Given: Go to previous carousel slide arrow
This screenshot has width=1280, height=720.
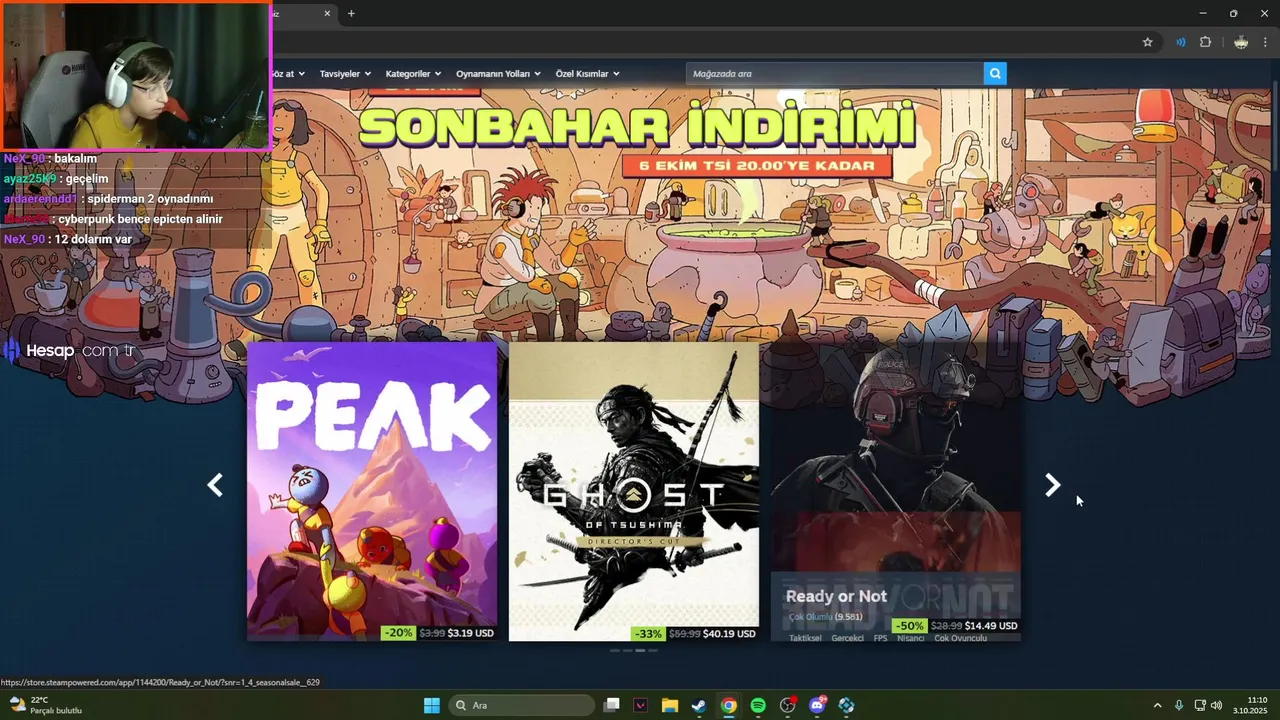Looking at the screenshot, I should pyautogui.click(x=215, y=486).
